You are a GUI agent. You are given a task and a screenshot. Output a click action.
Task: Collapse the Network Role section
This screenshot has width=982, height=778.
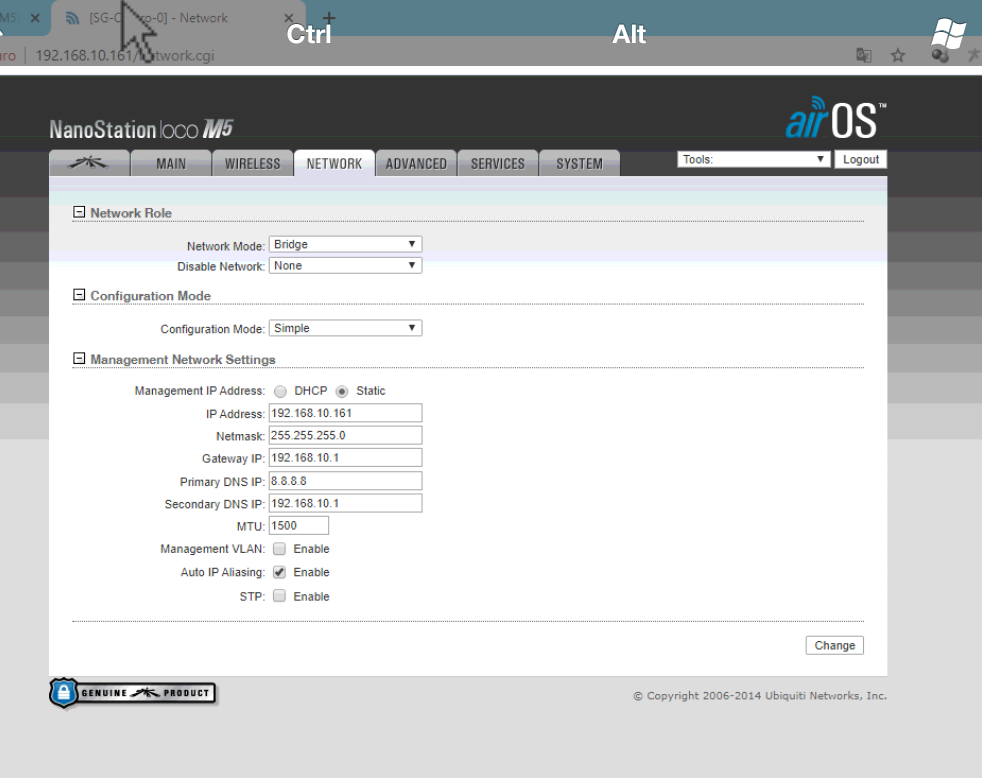coord(79,212)
